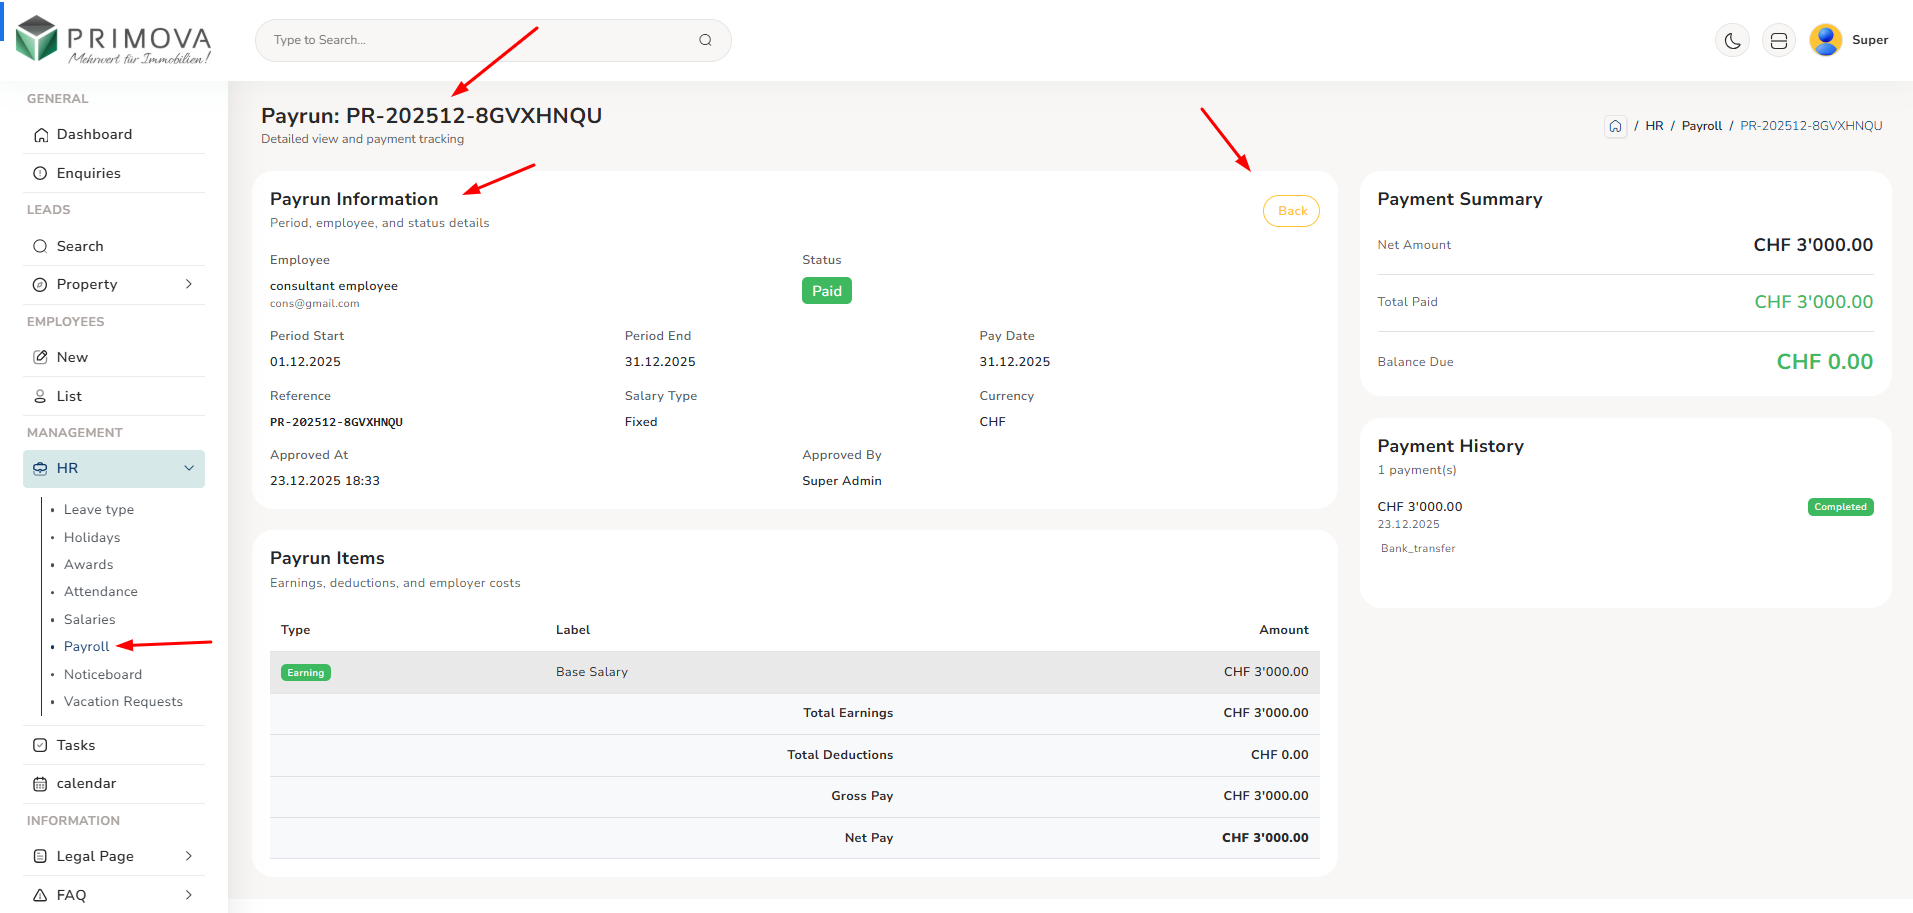Open the calendar sidebar item
This screenshot has width=1913, height=913.
point(86,783)
